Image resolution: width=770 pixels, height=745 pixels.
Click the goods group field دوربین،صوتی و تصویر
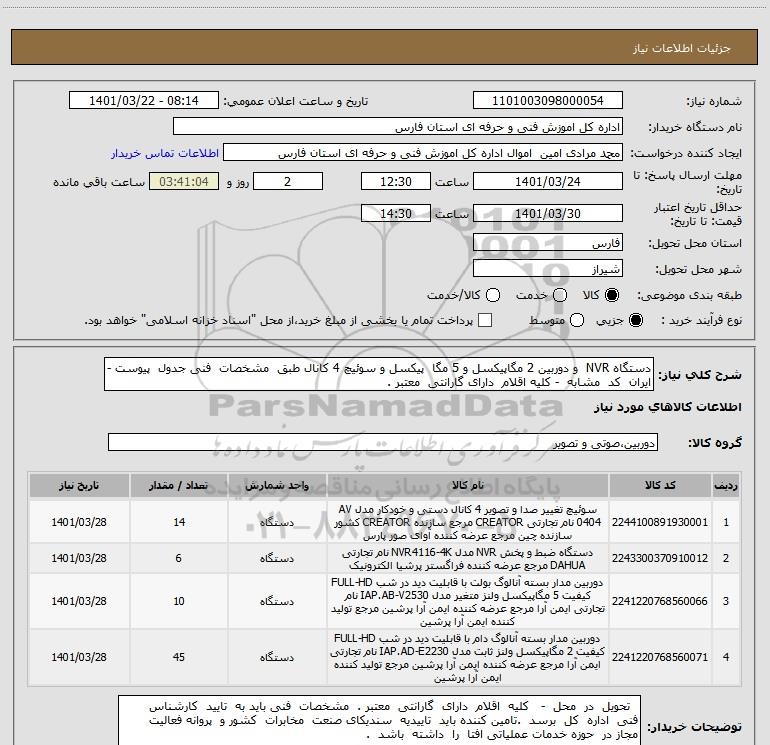tap(383, 442)
